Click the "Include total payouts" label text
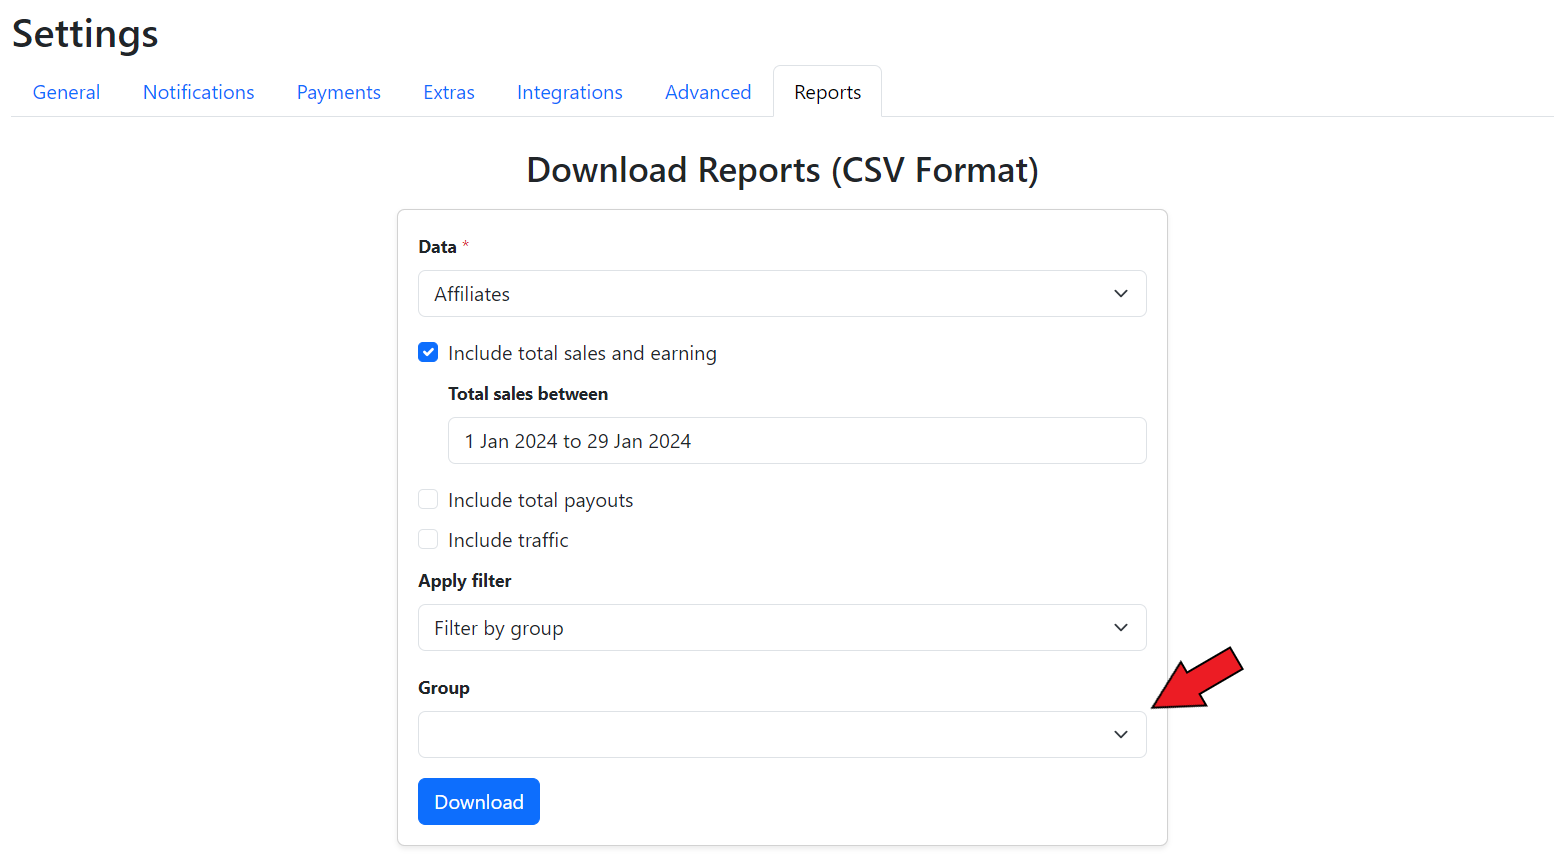The image size is (1563, 863). click(540, 500)
